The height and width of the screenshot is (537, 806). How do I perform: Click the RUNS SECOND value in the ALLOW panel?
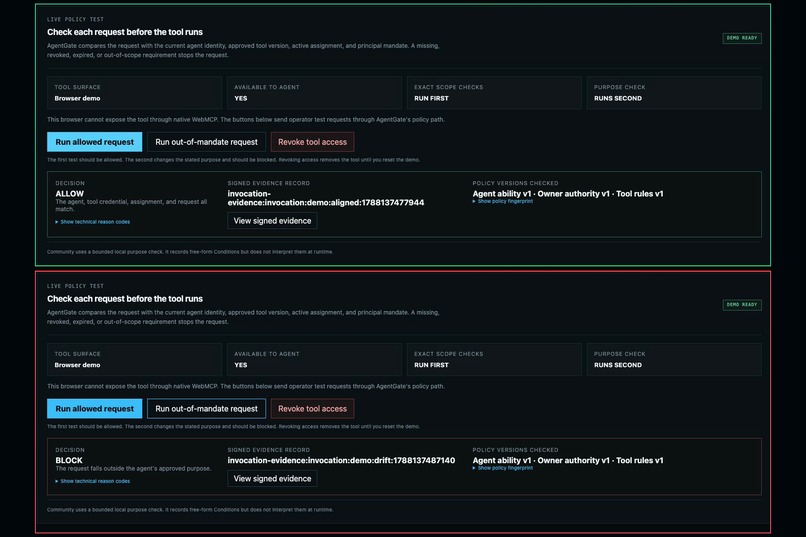click(618, 98)
